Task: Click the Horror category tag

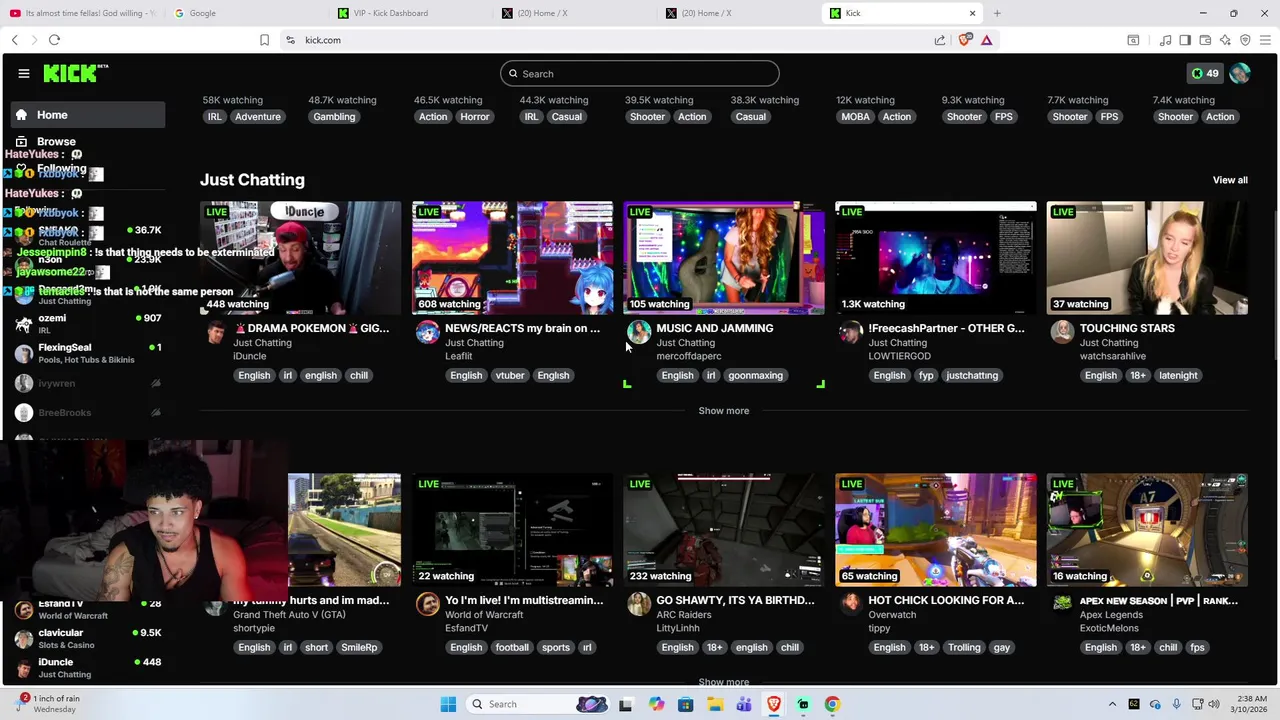Action: [475, 117]
